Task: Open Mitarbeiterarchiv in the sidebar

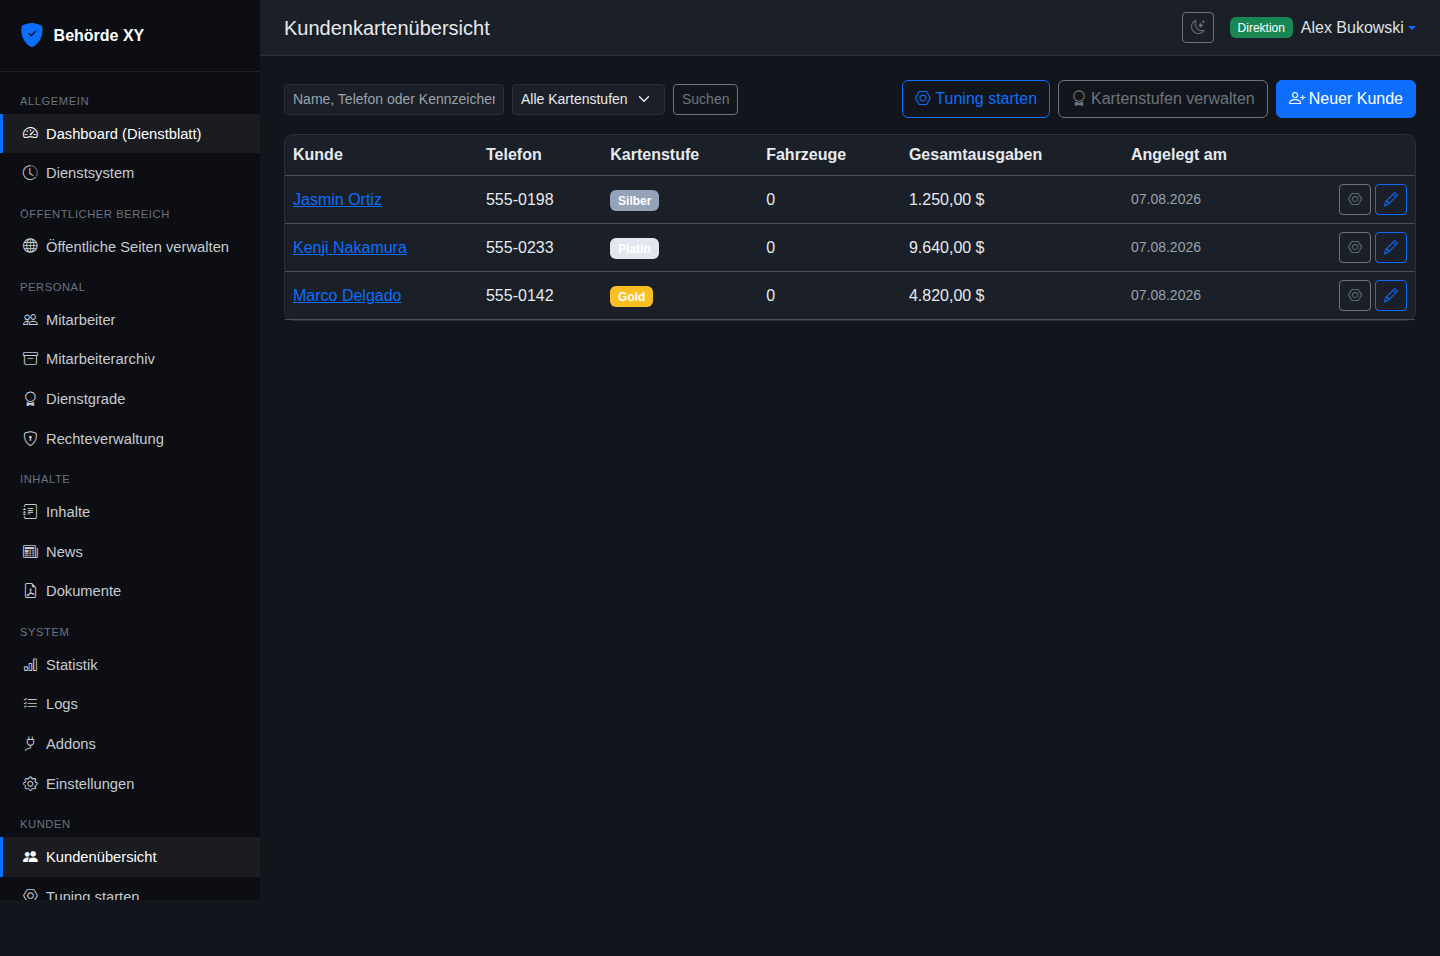Action: pos(130,359)
